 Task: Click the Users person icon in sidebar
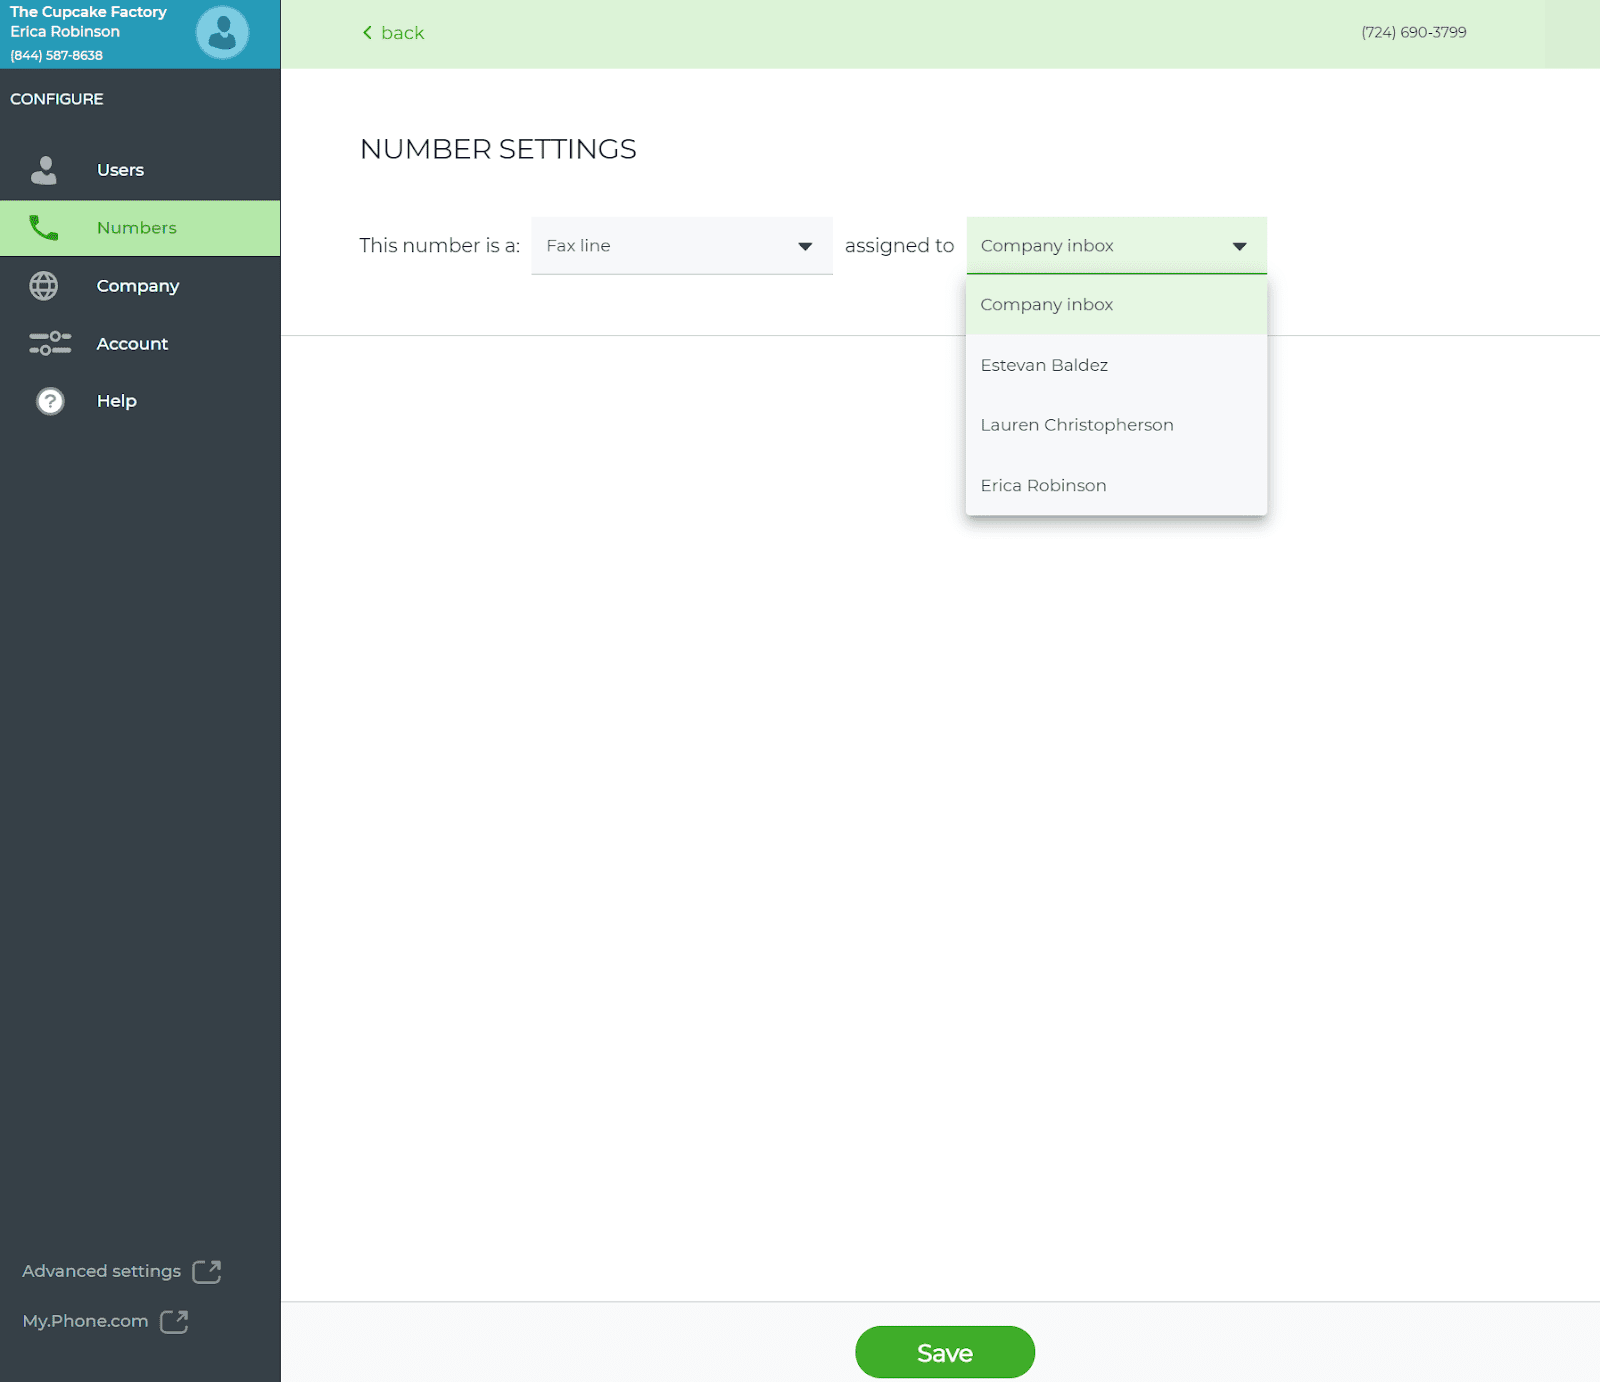[x=44, y=170]
